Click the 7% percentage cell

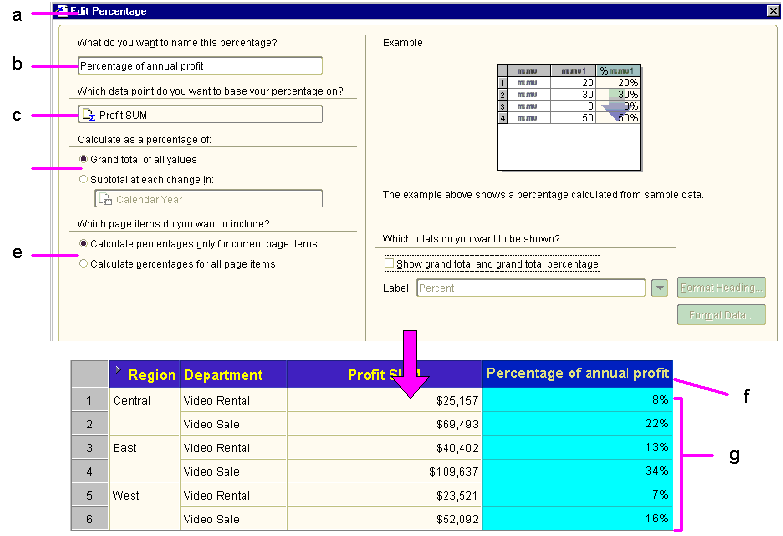(577, 495)
